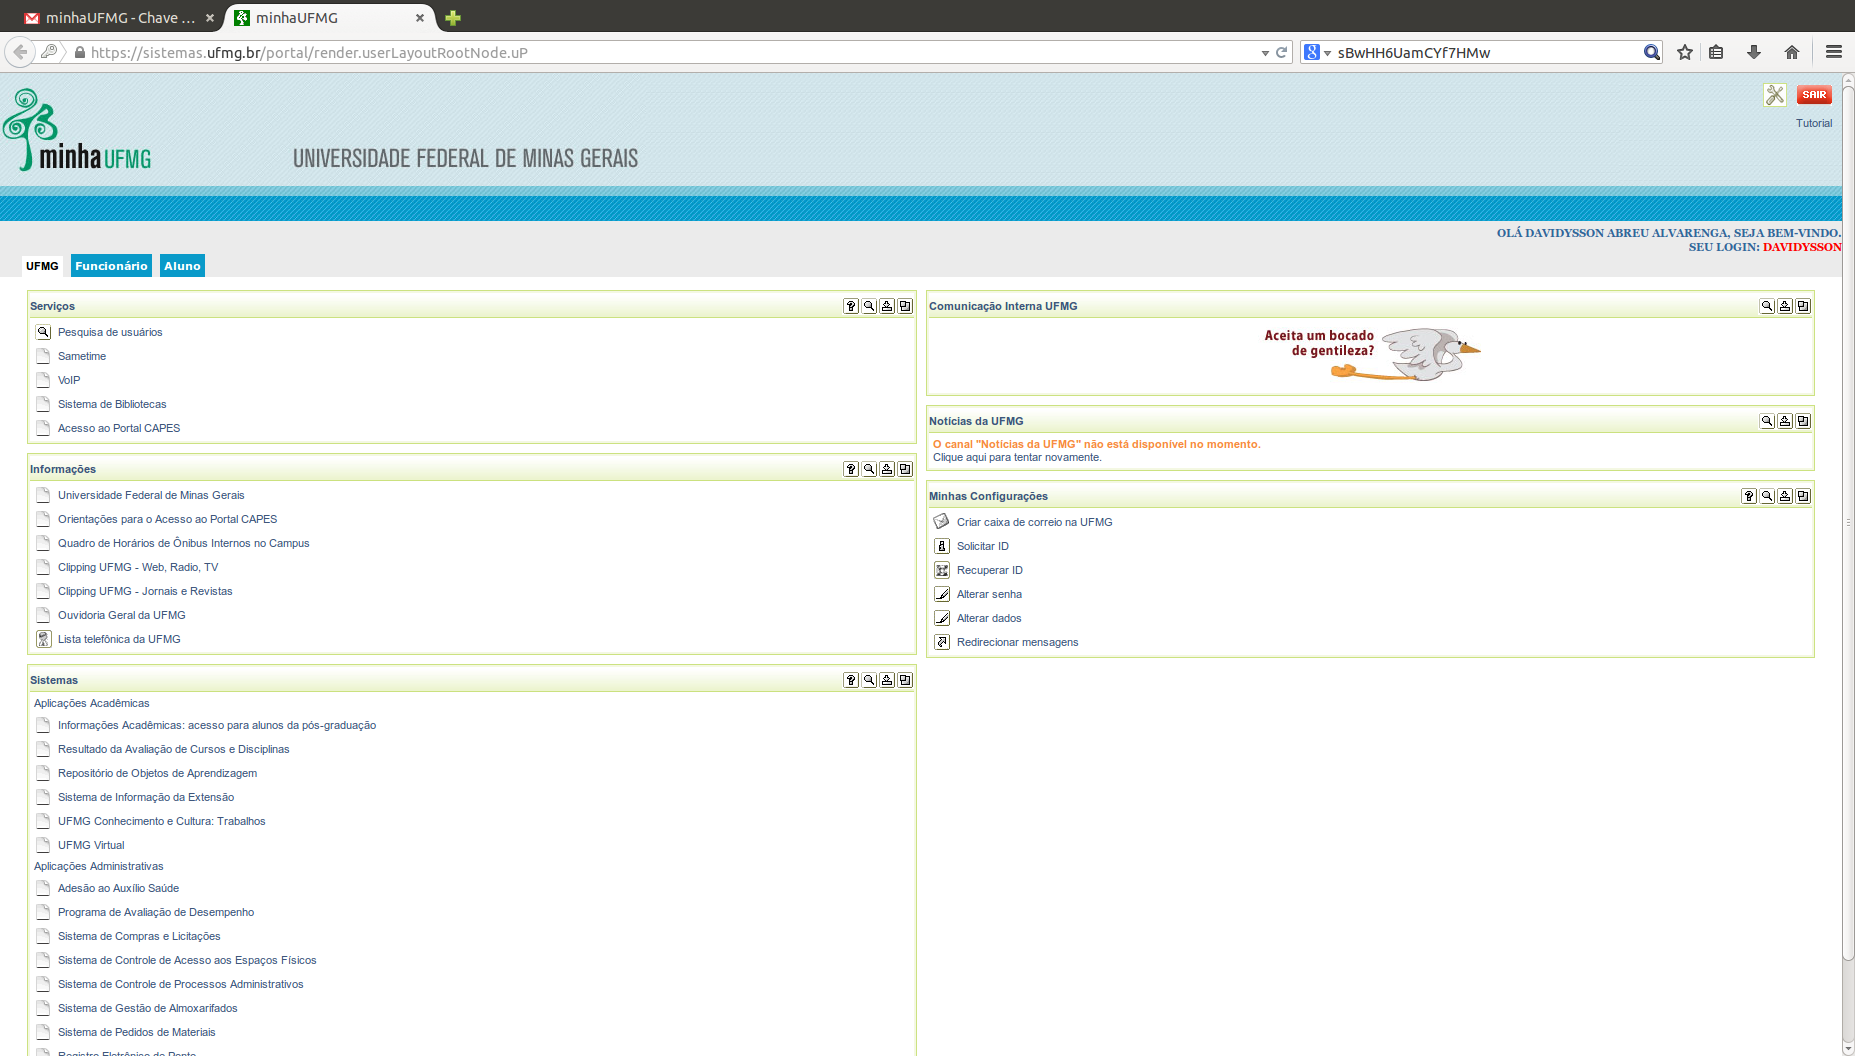Click the red SAIR logout button
Viewport: 1855px width, 1056px height.
tap(1814, 95)
